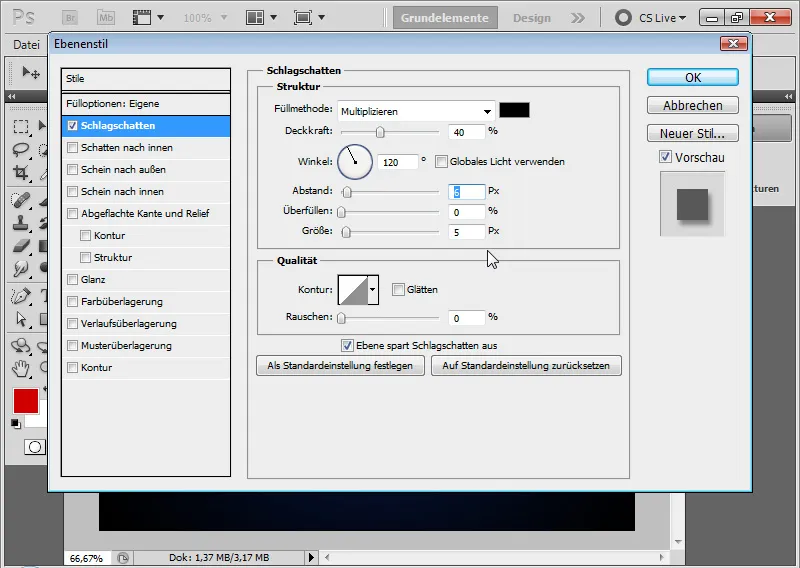800x568 pixels.
Task: Click the status bar icon beside 66,67%
Action: tap(122, 558)
